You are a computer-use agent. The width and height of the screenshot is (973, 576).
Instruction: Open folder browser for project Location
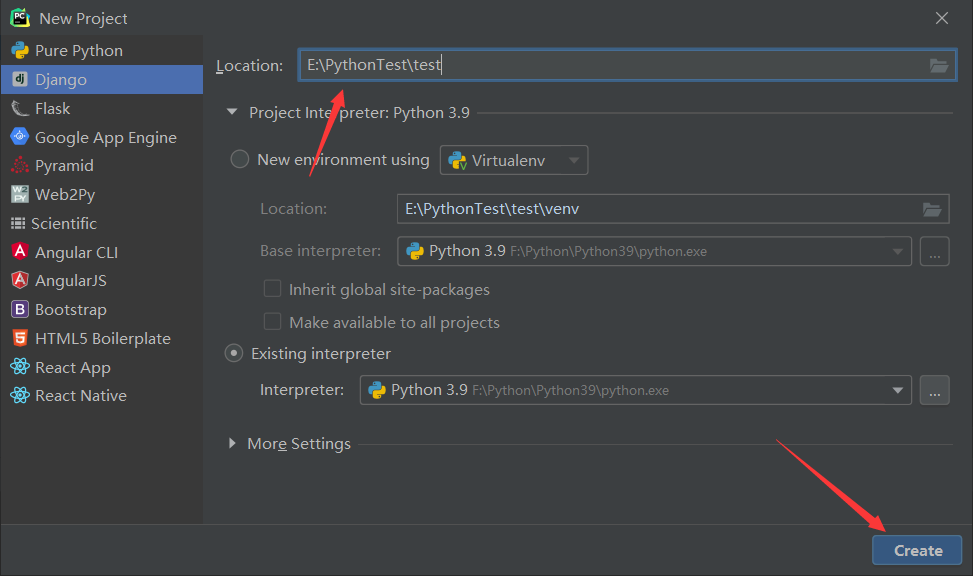click(939, 65)
